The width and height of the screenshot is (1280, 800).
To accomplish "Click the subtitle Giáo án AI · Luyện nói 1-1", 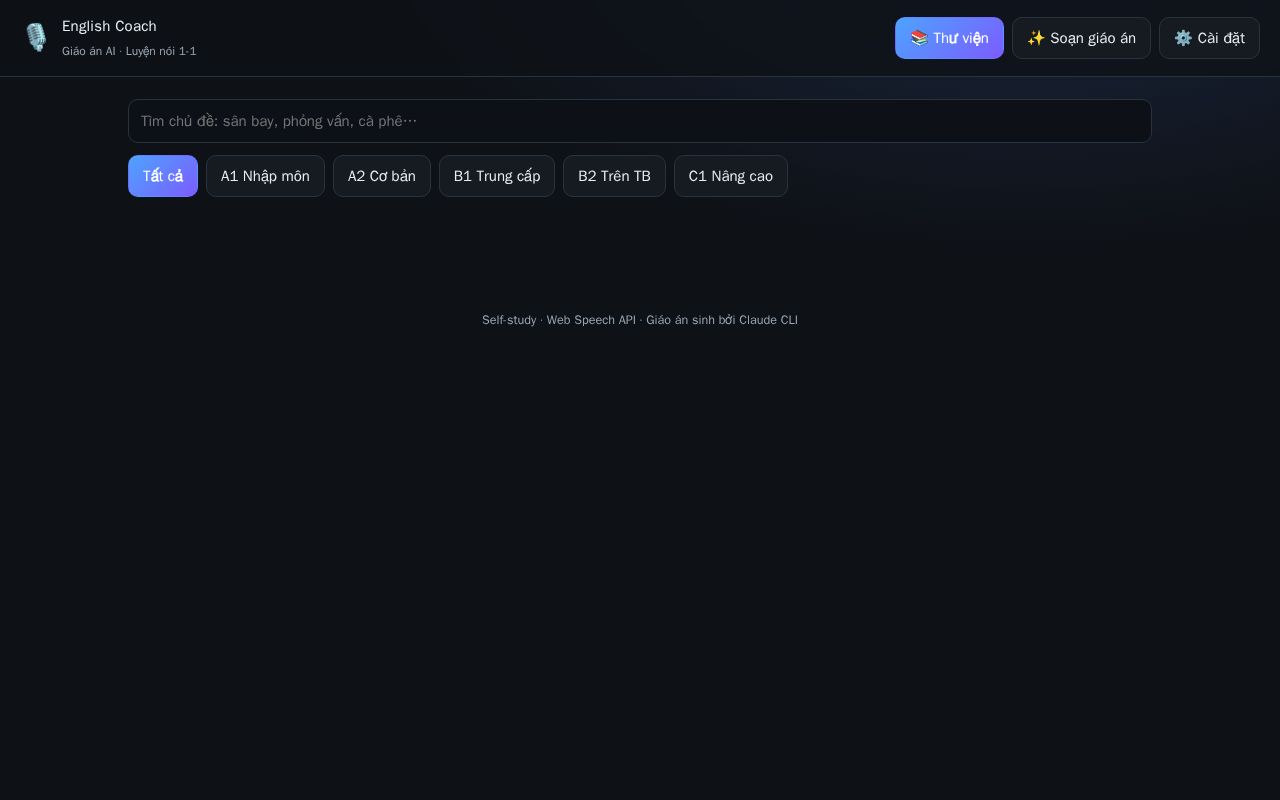I will (129, 51).
